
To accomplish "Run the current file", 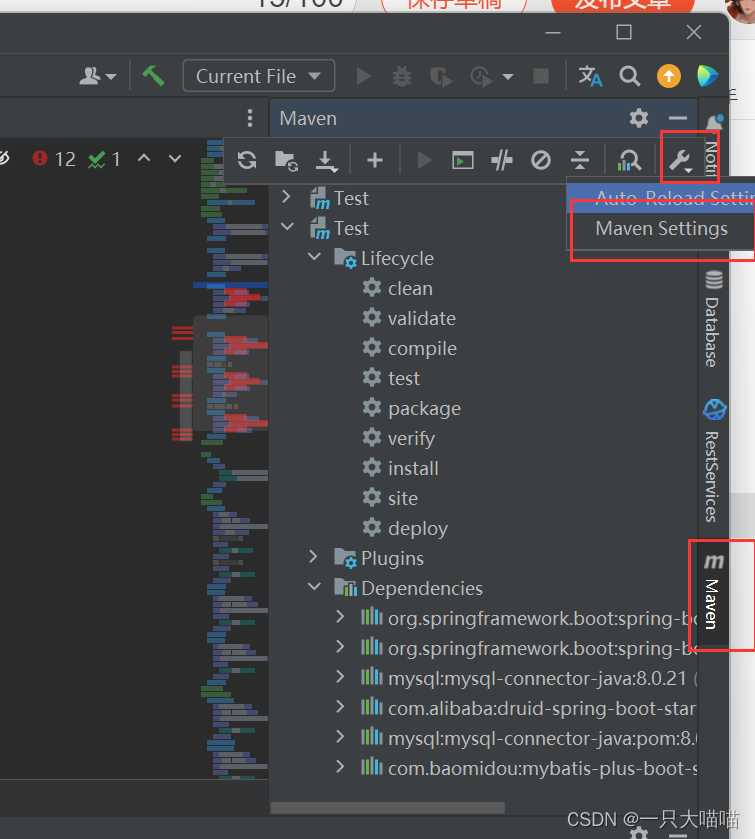I will [x=364, y=76].
